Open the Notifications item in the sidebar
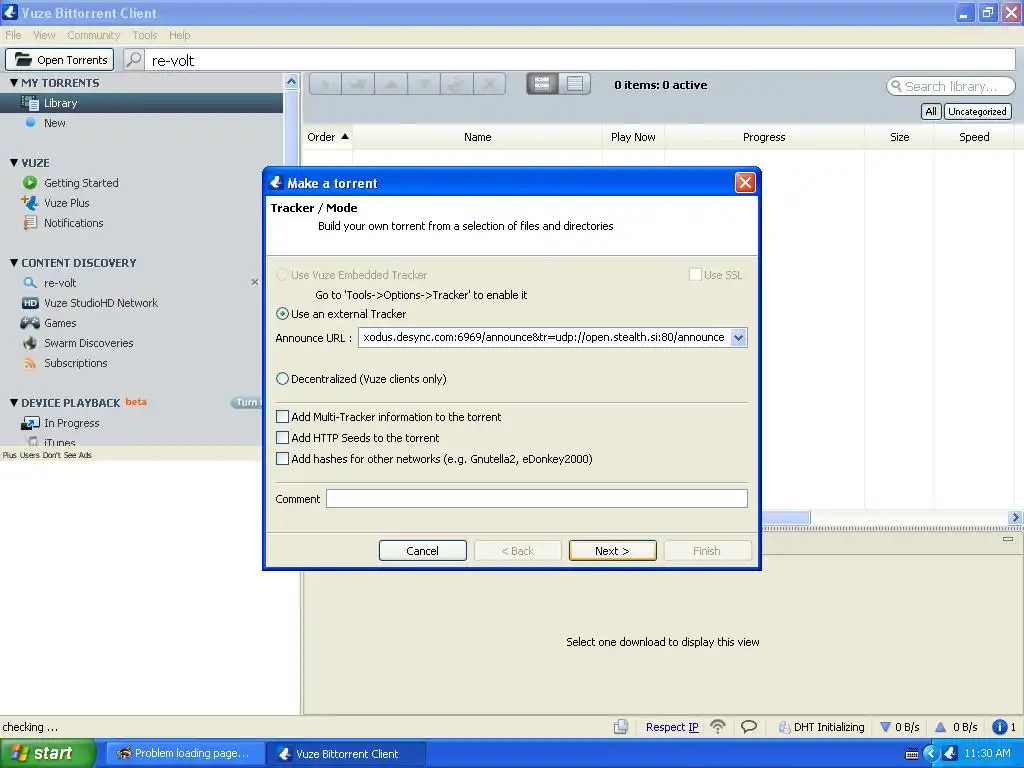The height and width of the screenshot is (768, 1024). (73, 223)
